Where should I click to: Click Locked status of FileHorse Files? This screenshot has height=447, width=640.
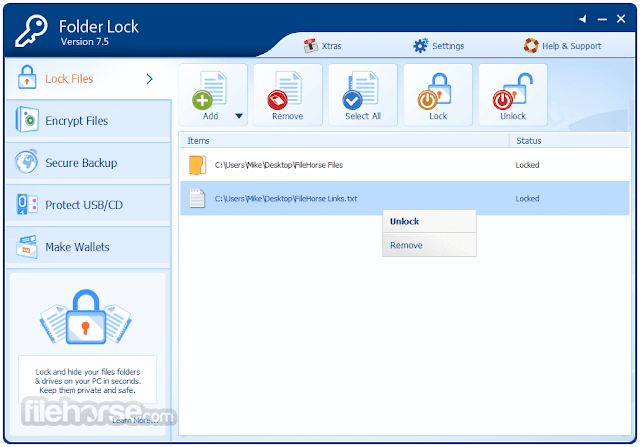click(527, 165)
